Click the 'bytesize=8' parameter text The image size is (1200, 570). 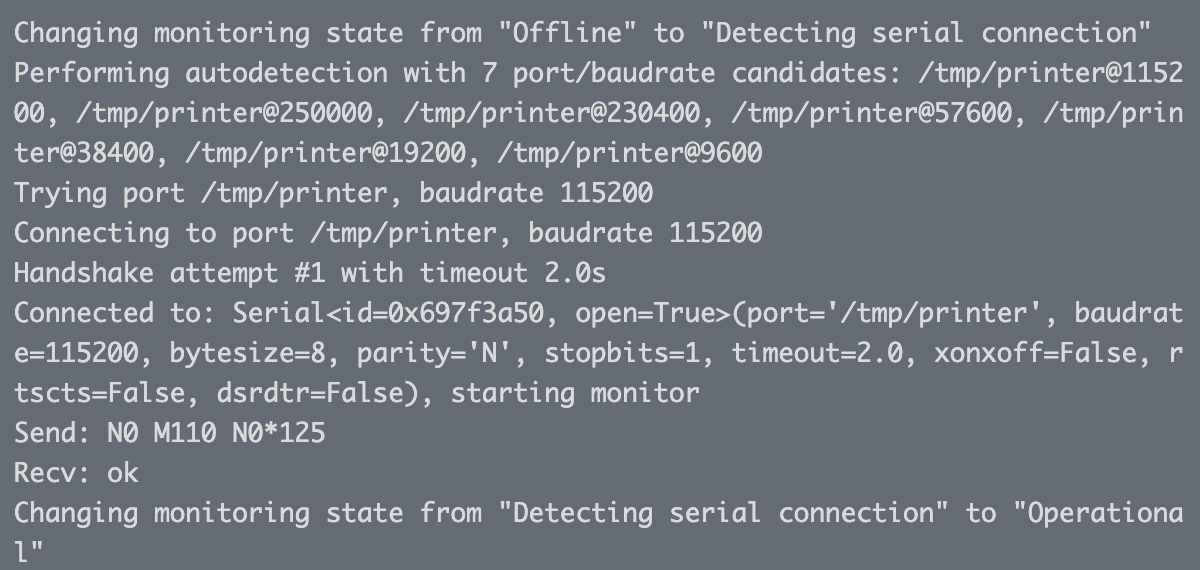tap(247, 353)
